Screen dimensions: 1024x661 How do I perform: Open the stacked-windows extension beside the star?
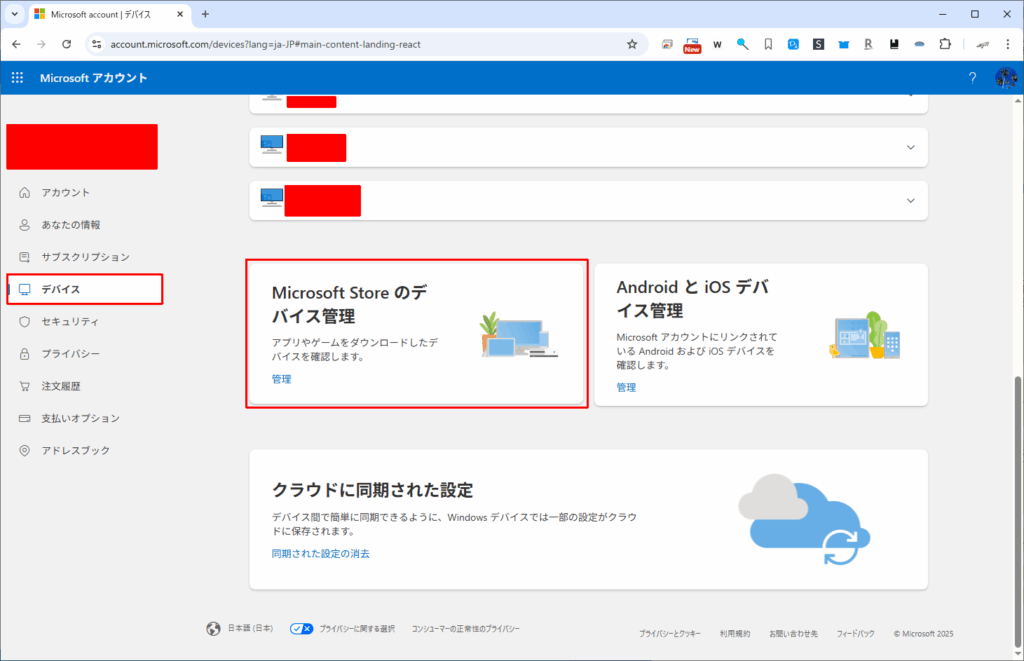coord(667,44)
